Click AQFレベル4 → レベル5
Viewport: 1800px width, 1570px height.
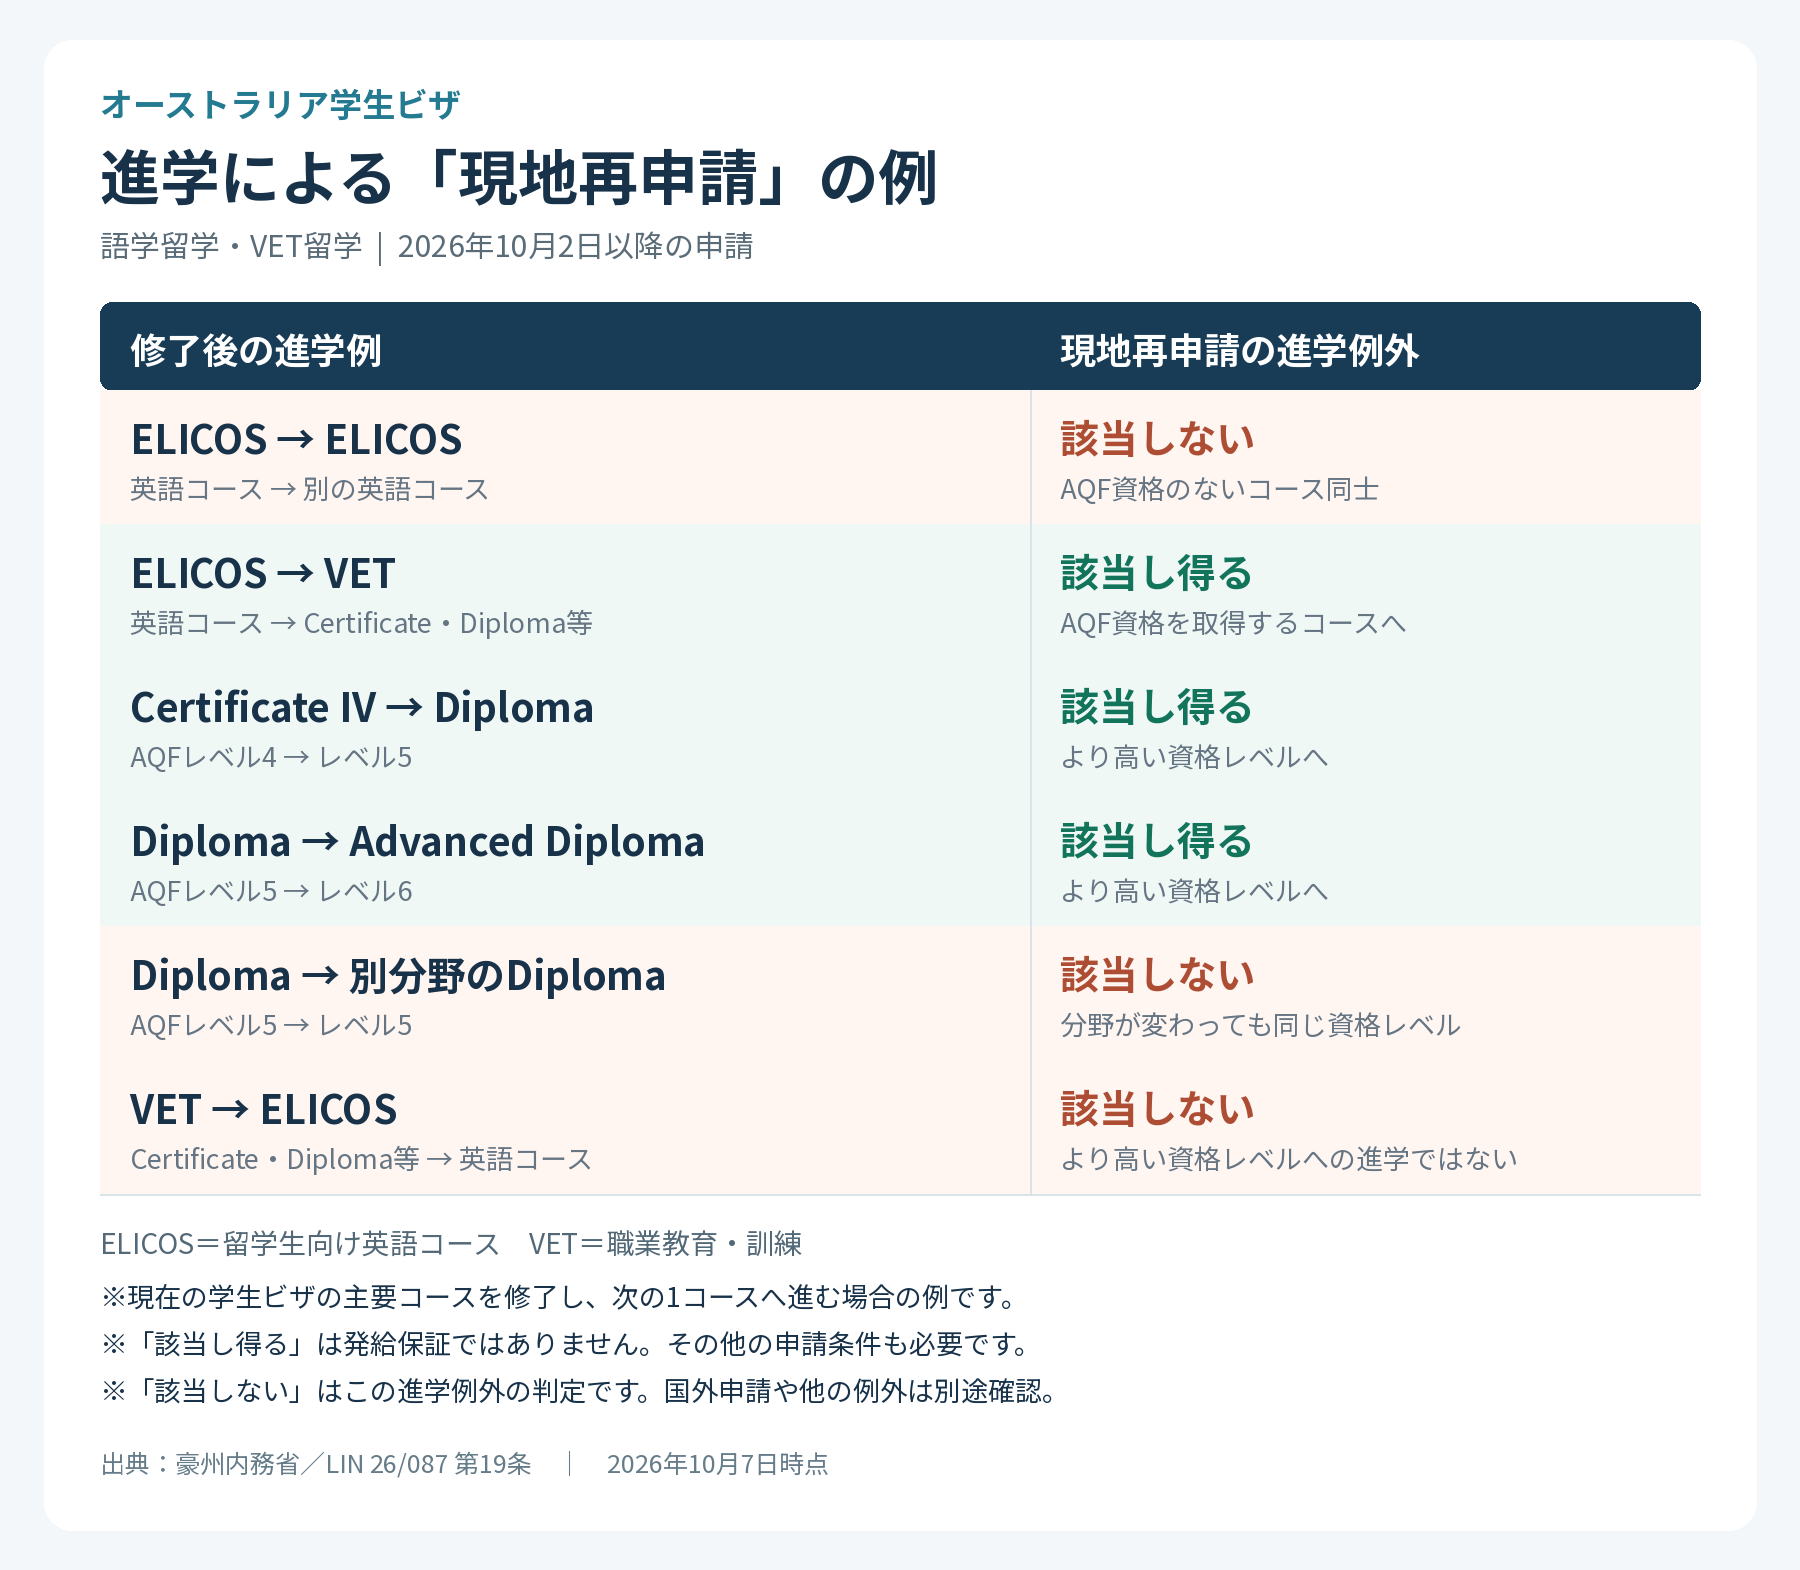[271, 757]
